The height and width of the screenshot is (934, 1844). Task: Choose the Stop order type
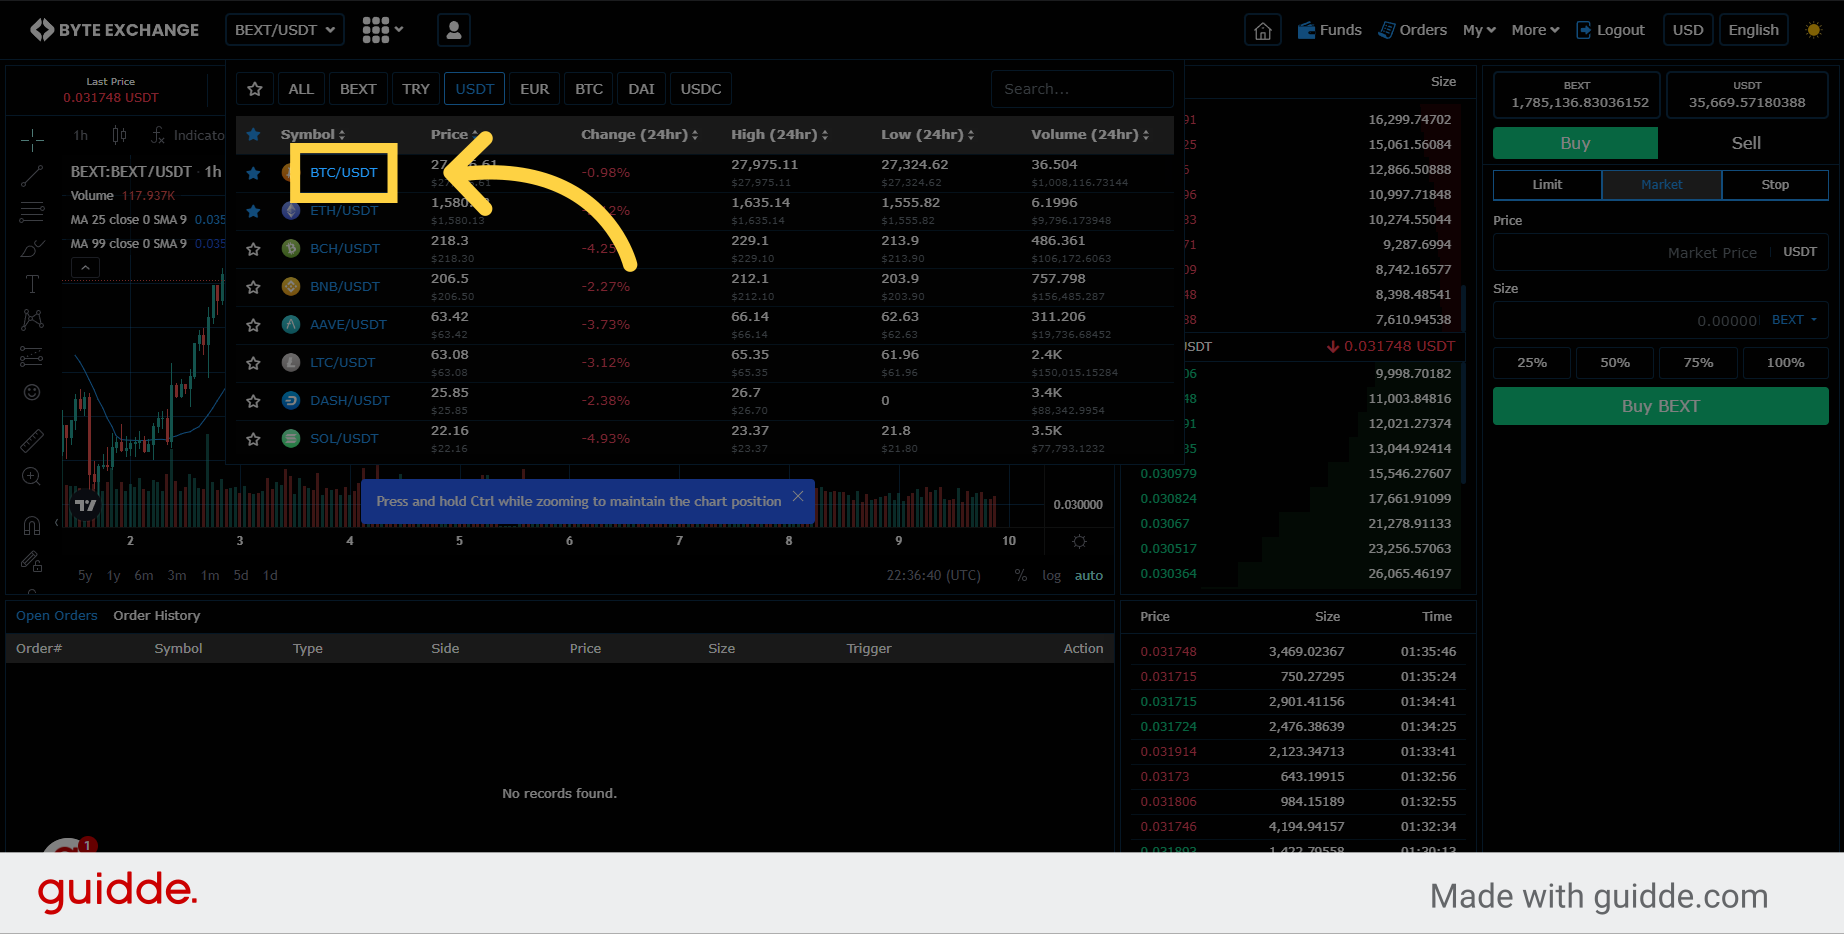(1775, 184)
